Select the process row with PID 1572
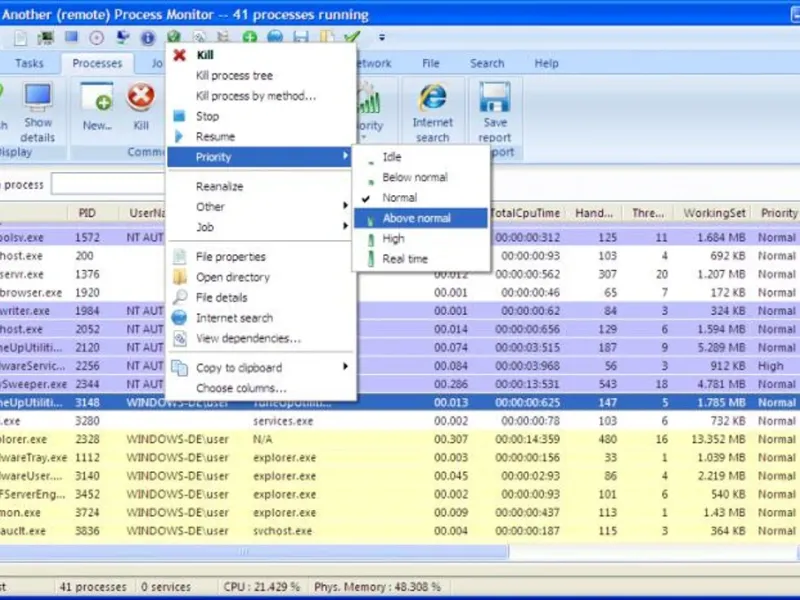 click(400, 237)
